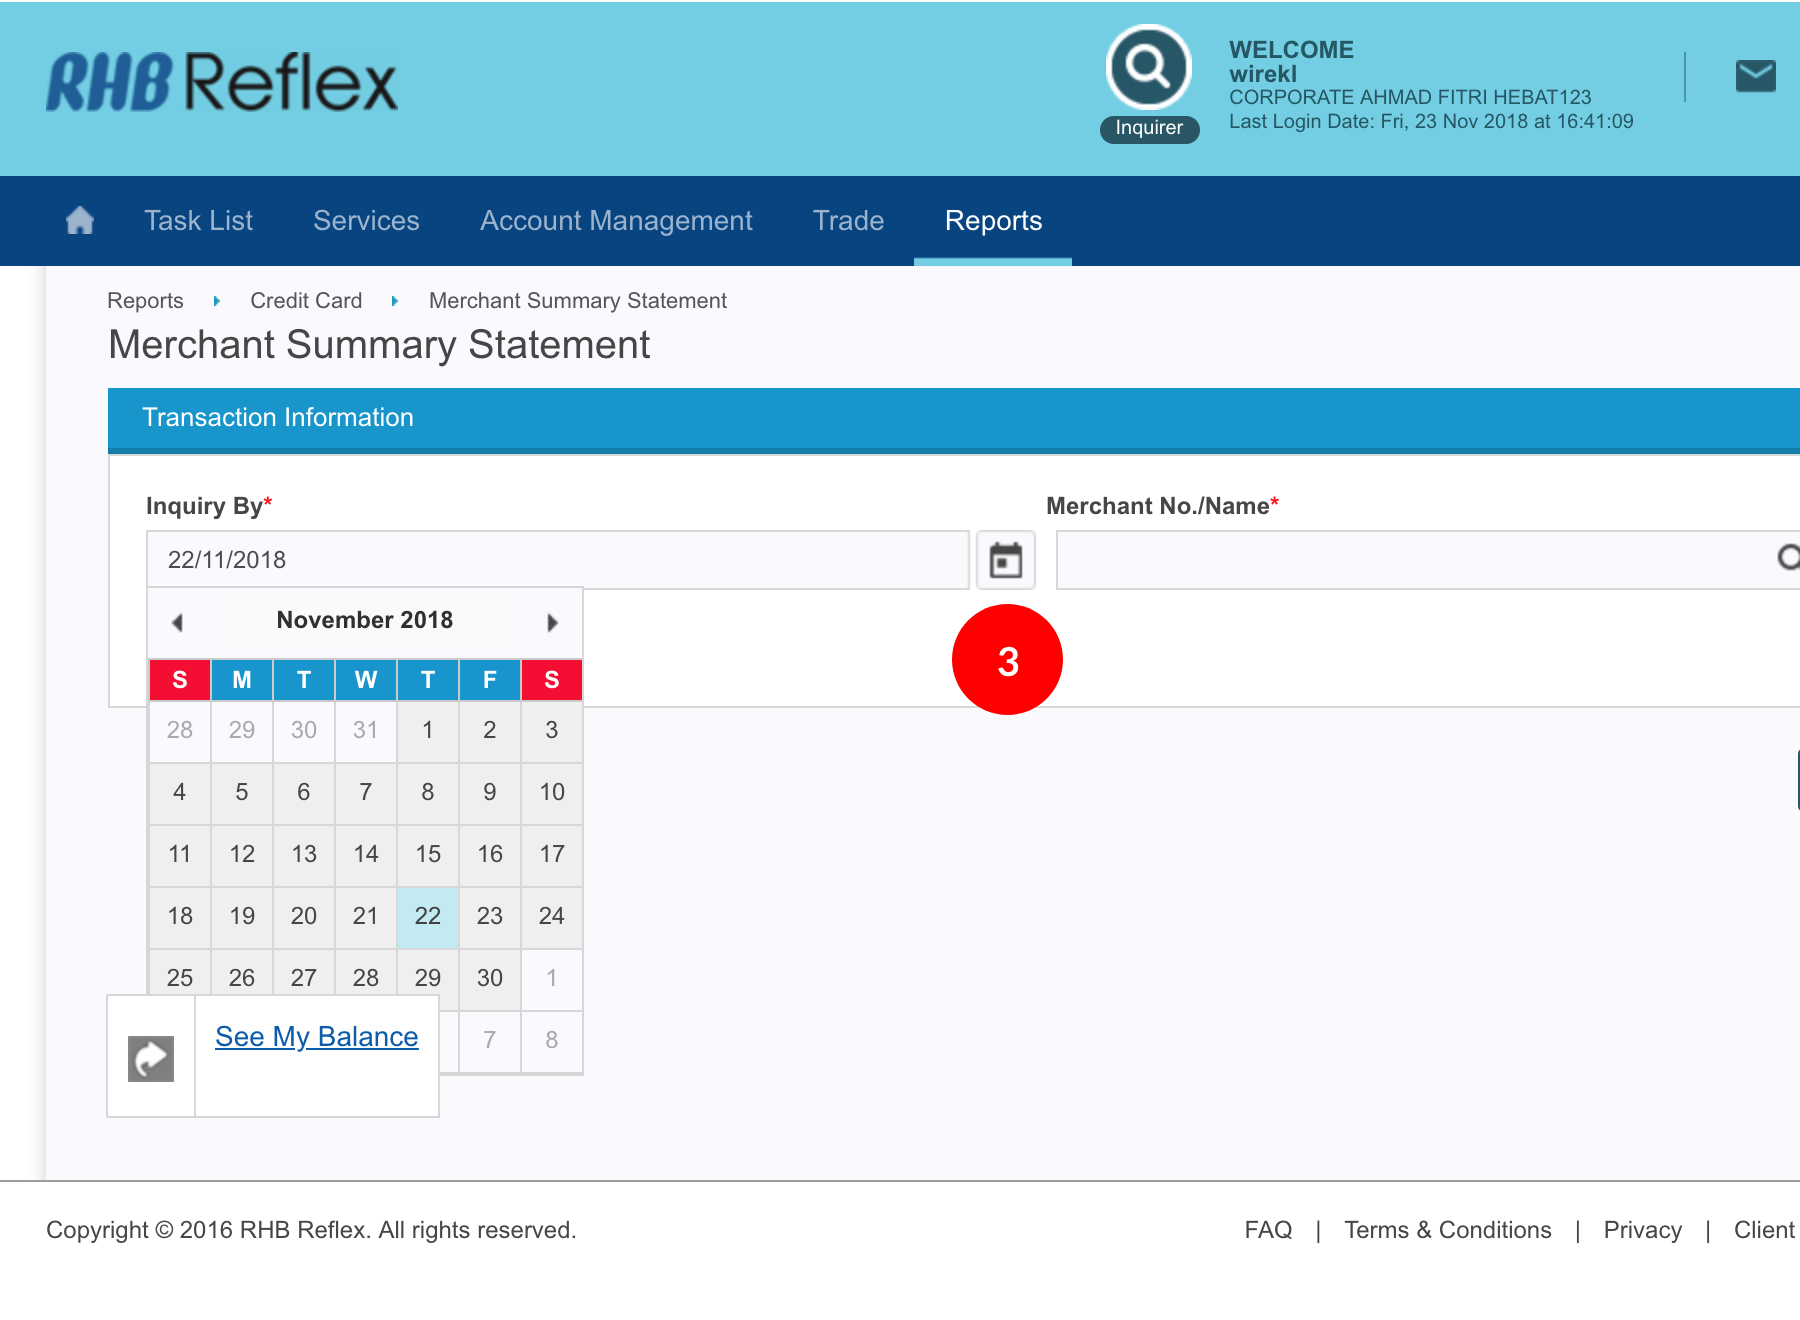Select the Services menu item
Viewport: 1800px width, 1320px height.
click(366, 221)
